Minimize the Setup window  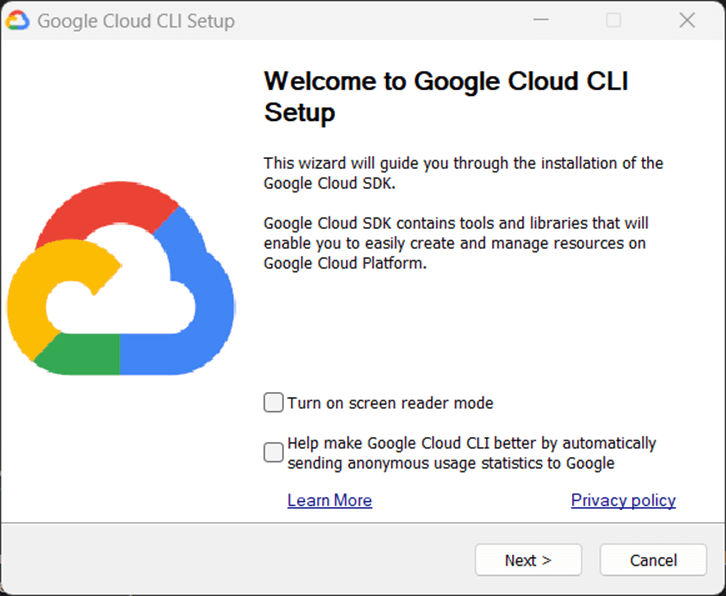[541, 20]
